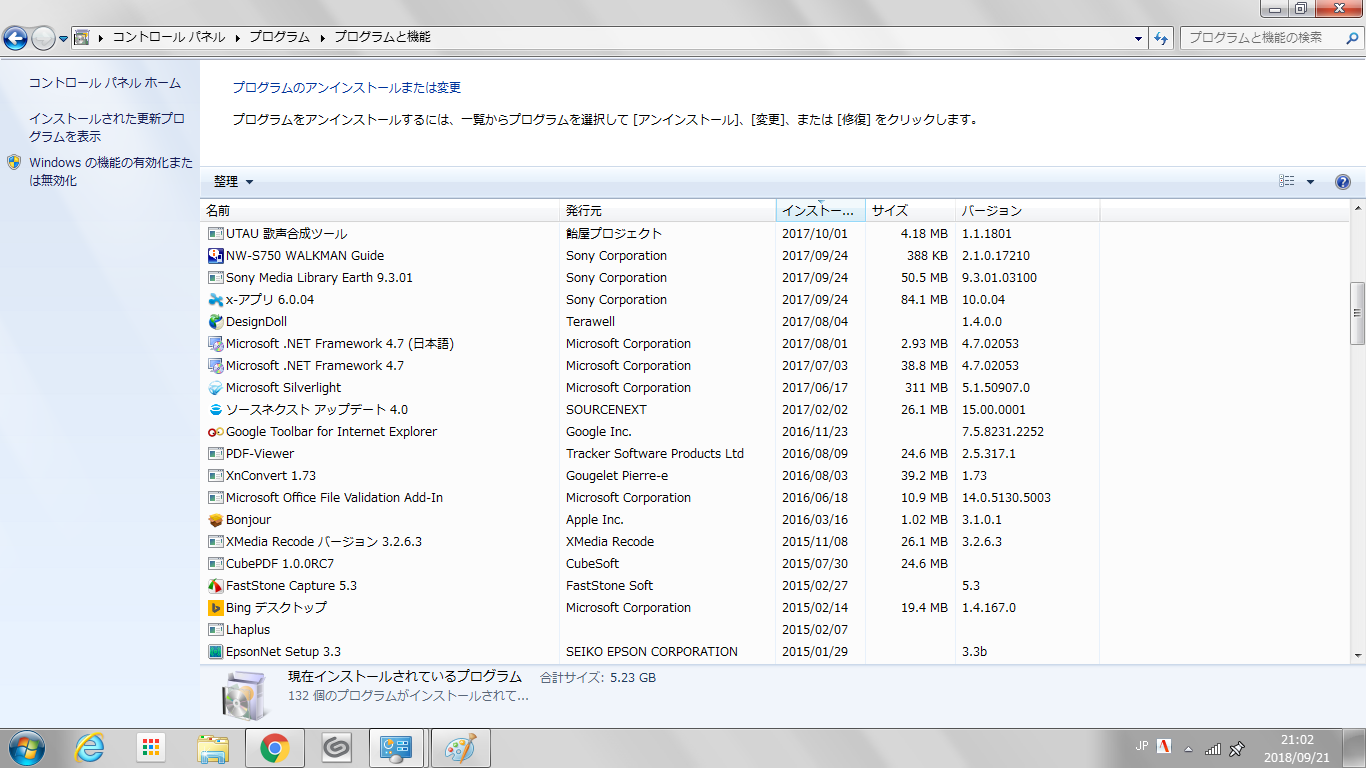Sort the list by the サイズ column
The height and width of the screenshot is (768, 1366).
click(x=911, y=210)
